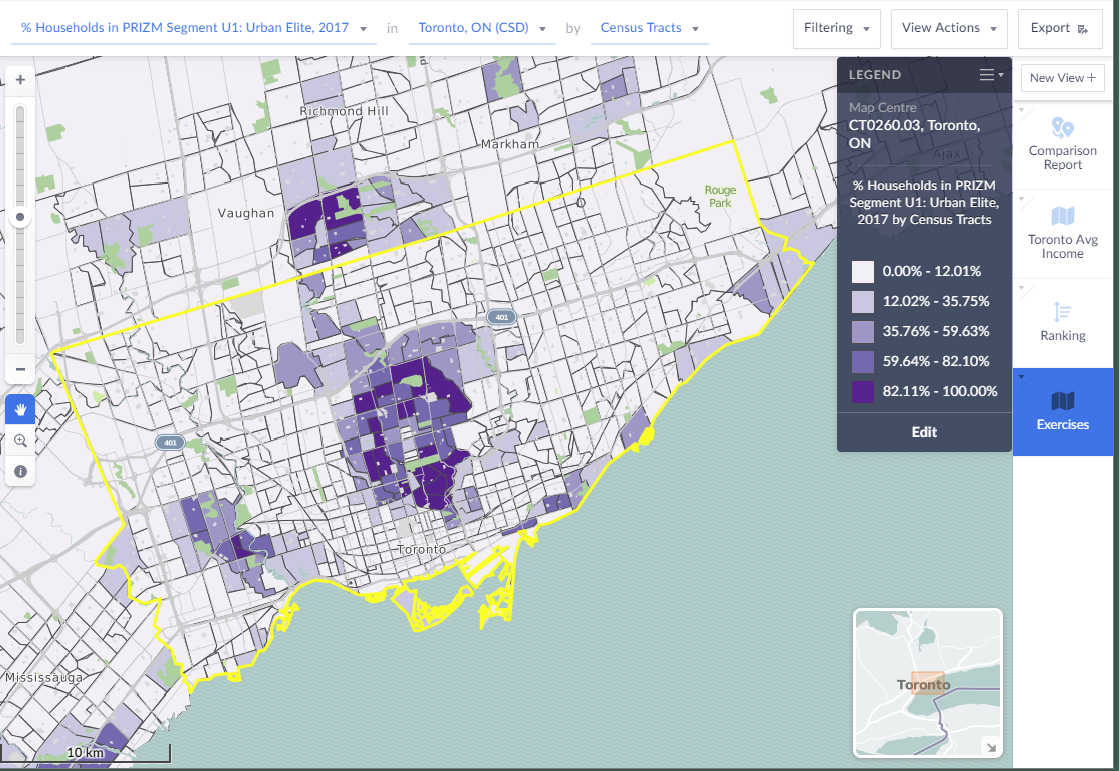Open the legend hamburger menu
Screen dimensions: 1119x771
[x=990, y=75]
